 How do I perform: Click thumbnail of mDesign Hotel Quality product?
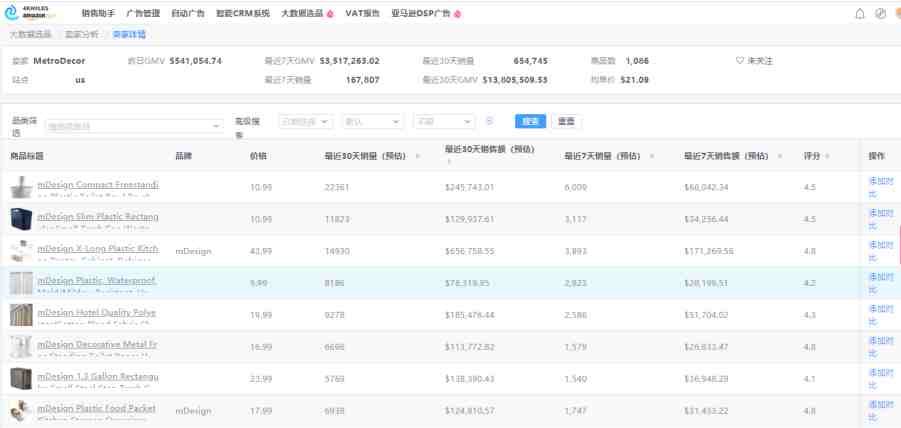tap(21, 315)
